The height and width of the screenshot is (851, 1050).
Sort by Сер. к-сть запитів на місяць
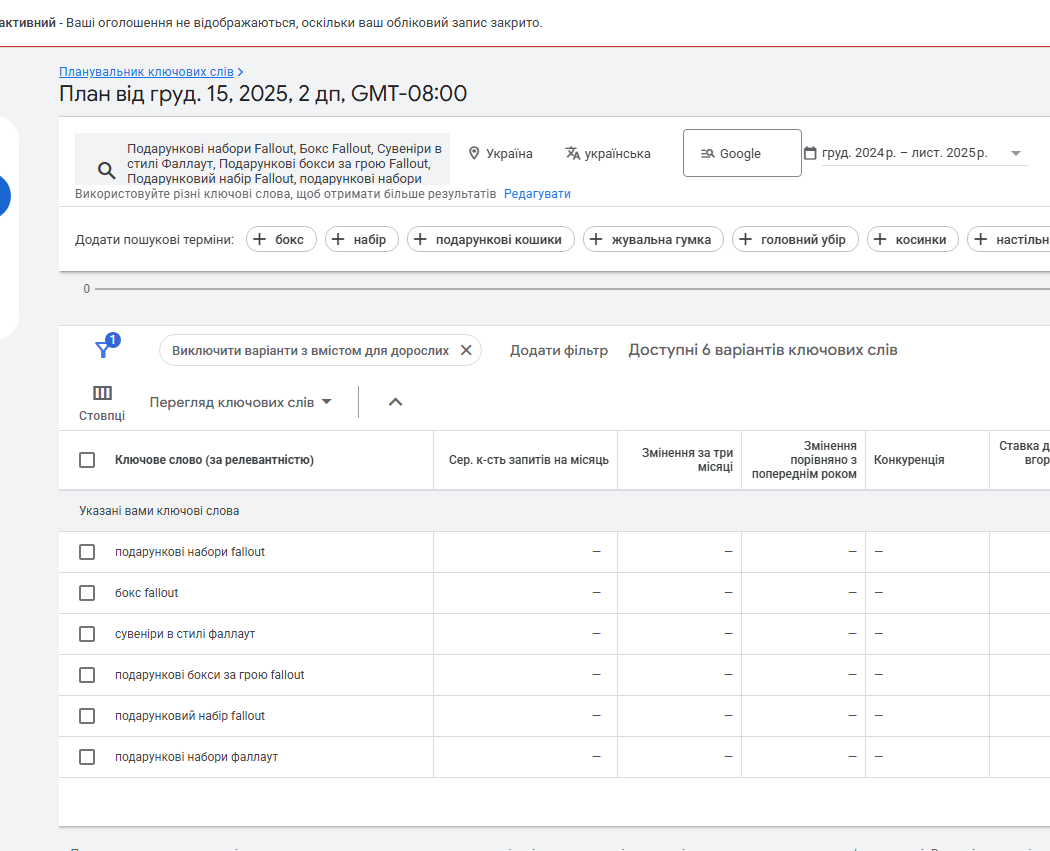click(528, 460)
